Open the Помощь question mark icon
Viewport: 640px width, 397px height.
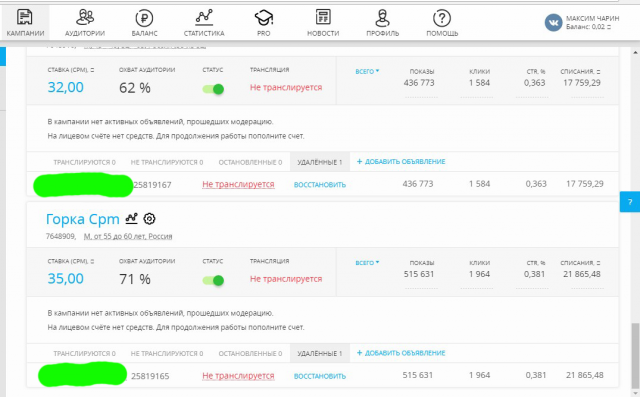pos(442,18)
